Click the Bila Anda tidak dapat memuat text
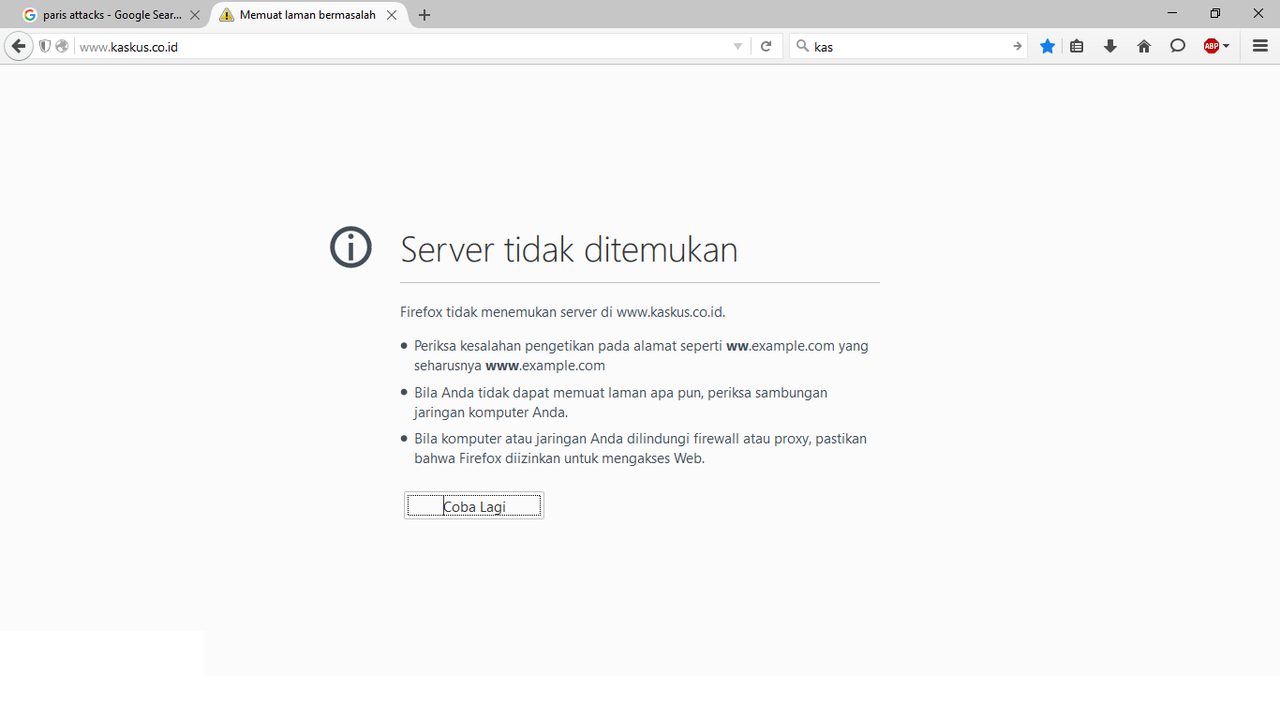Image resolution: width=1280 pixels, height=720 pixels. (621, 402)
